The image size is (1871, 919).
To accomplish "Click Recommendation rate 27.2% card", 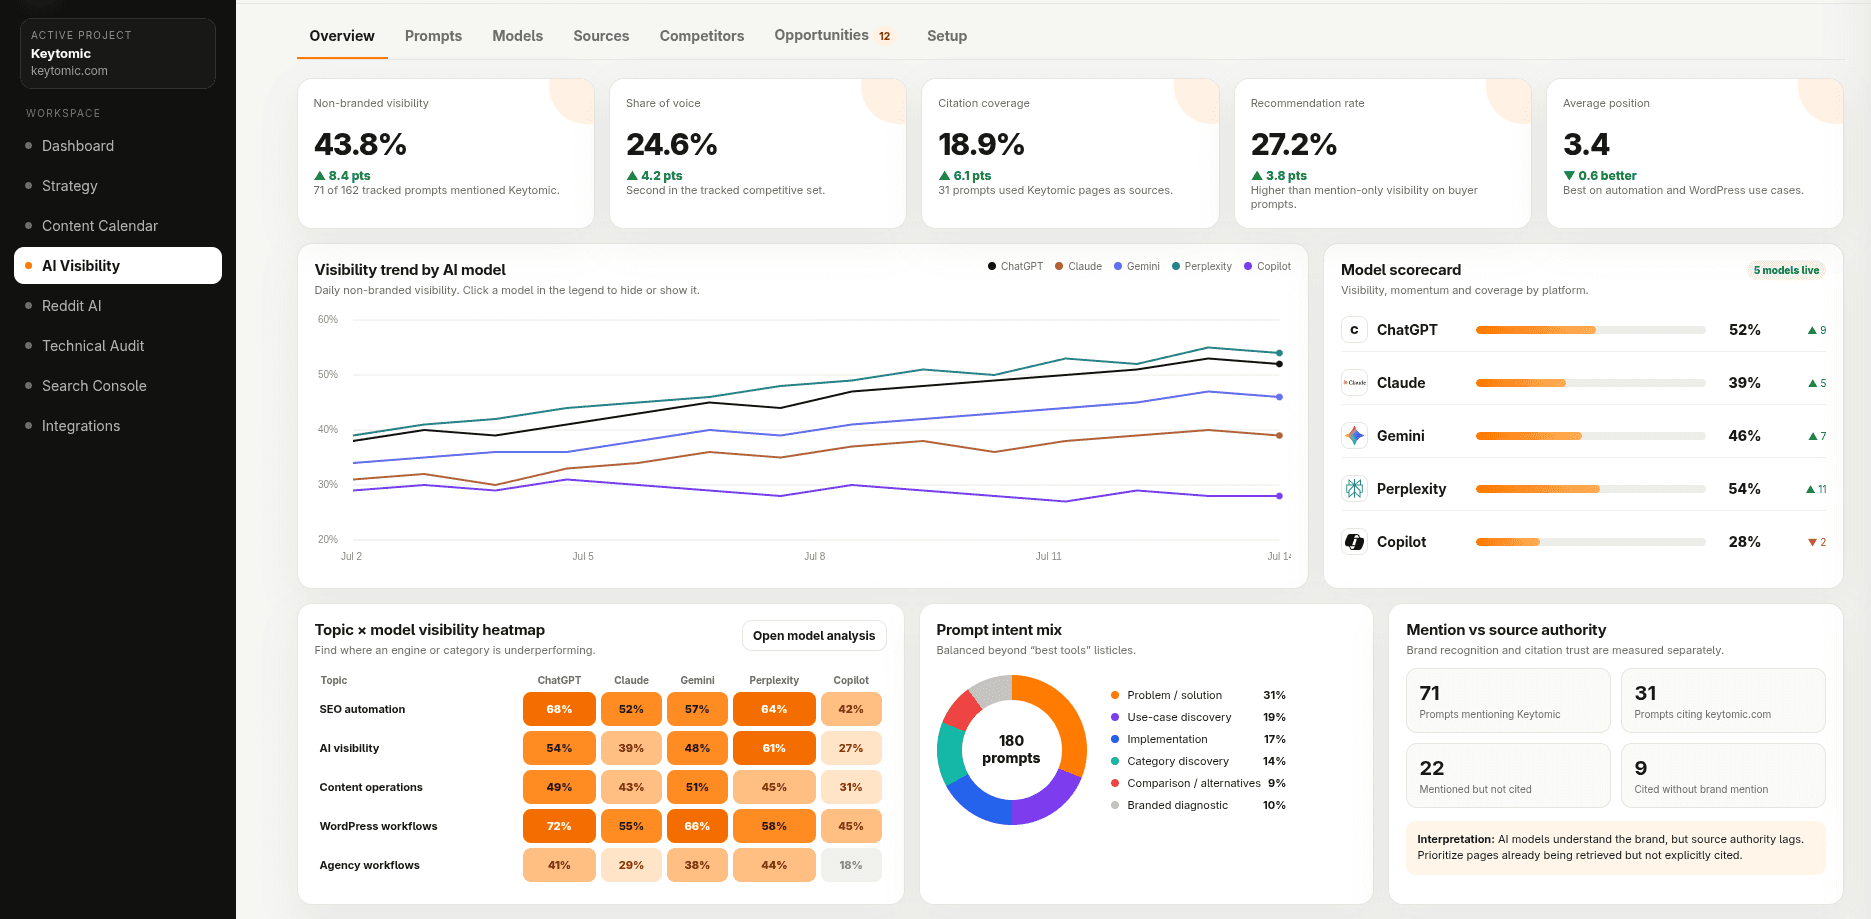I will [1383, 153].
